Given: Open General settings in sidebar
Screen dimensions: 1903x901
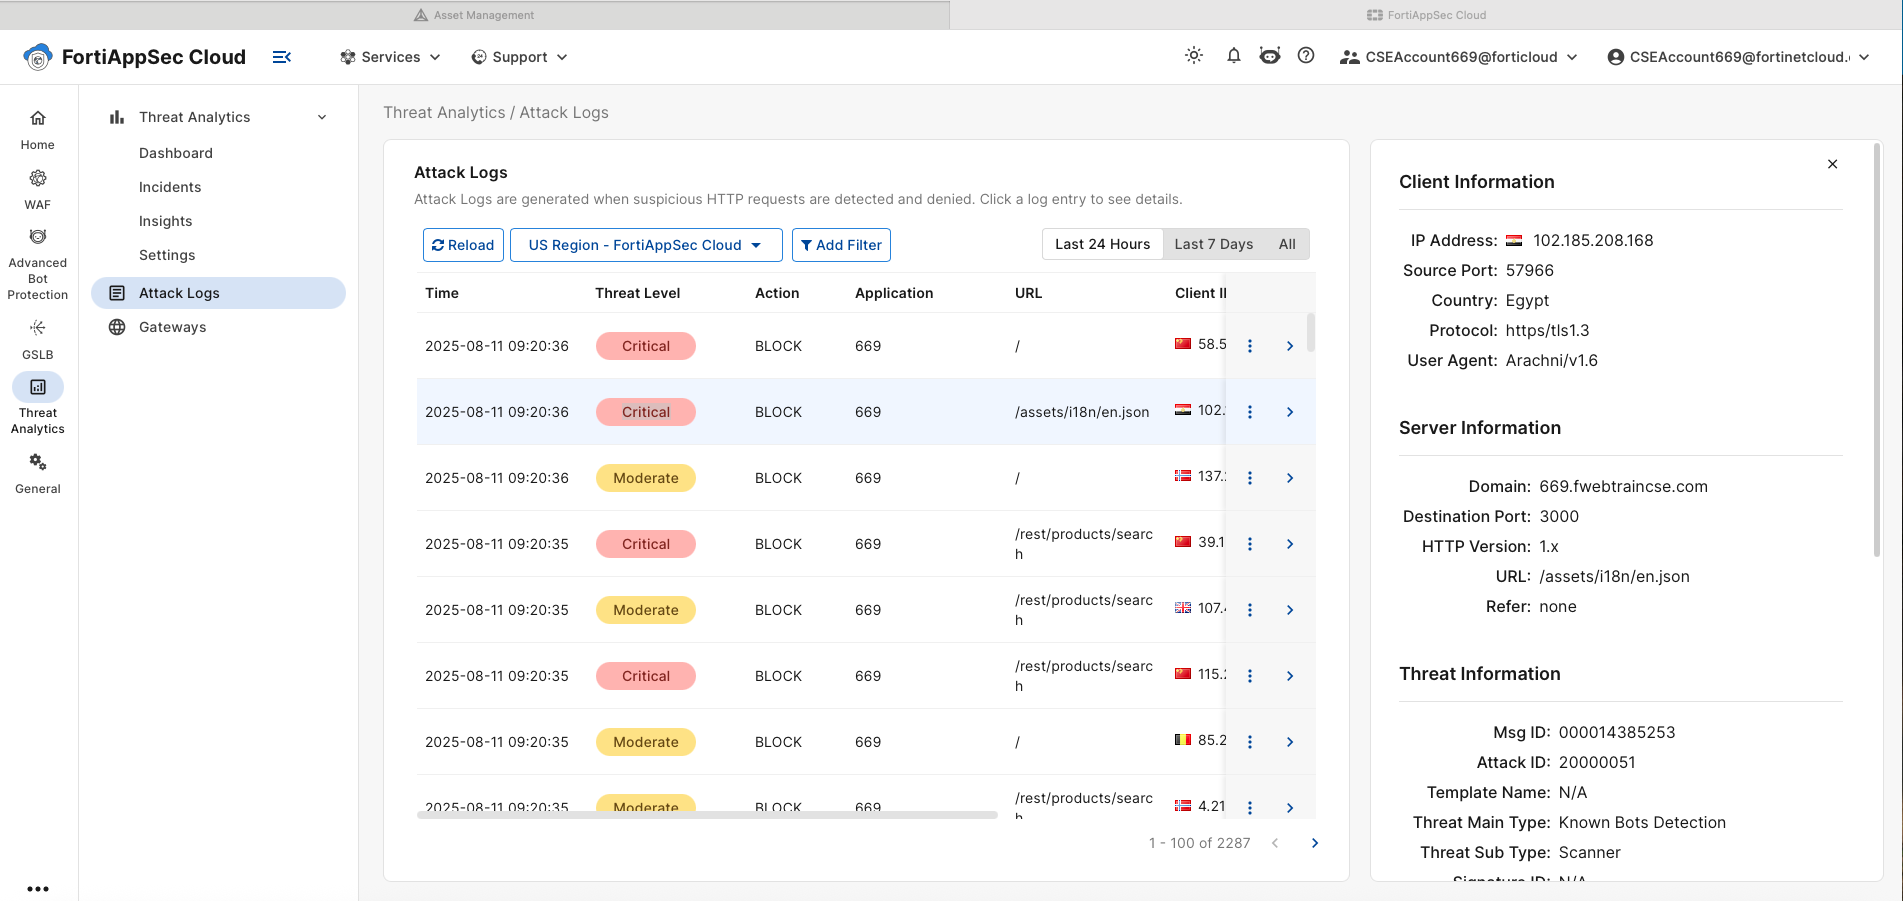Looking at the screenshot, I should click(x=38, y=474).
